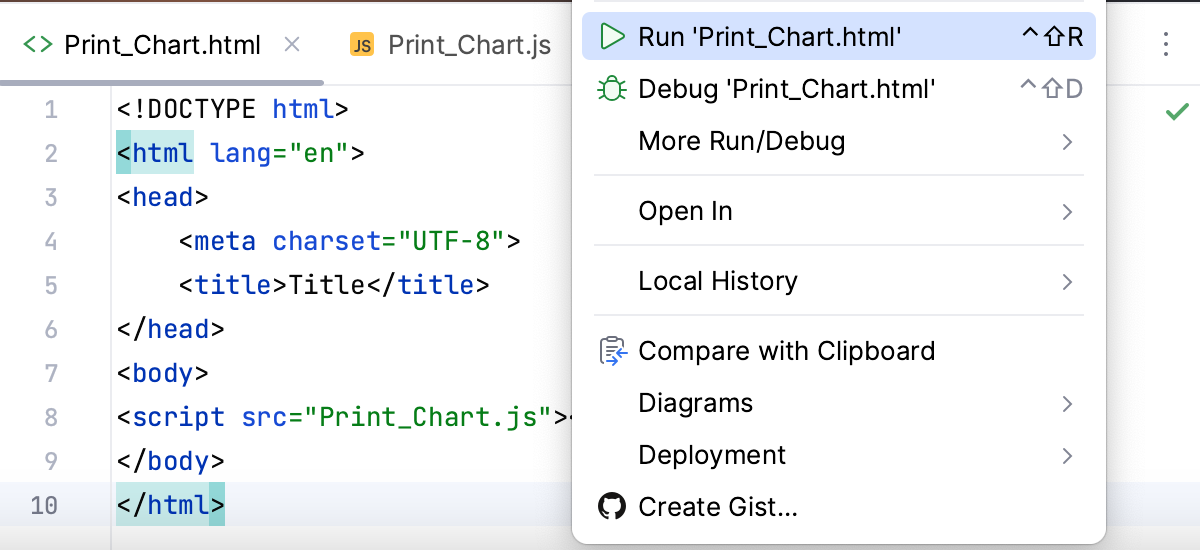
Task: Click the green Run play icon
Action: pos(611,37)
